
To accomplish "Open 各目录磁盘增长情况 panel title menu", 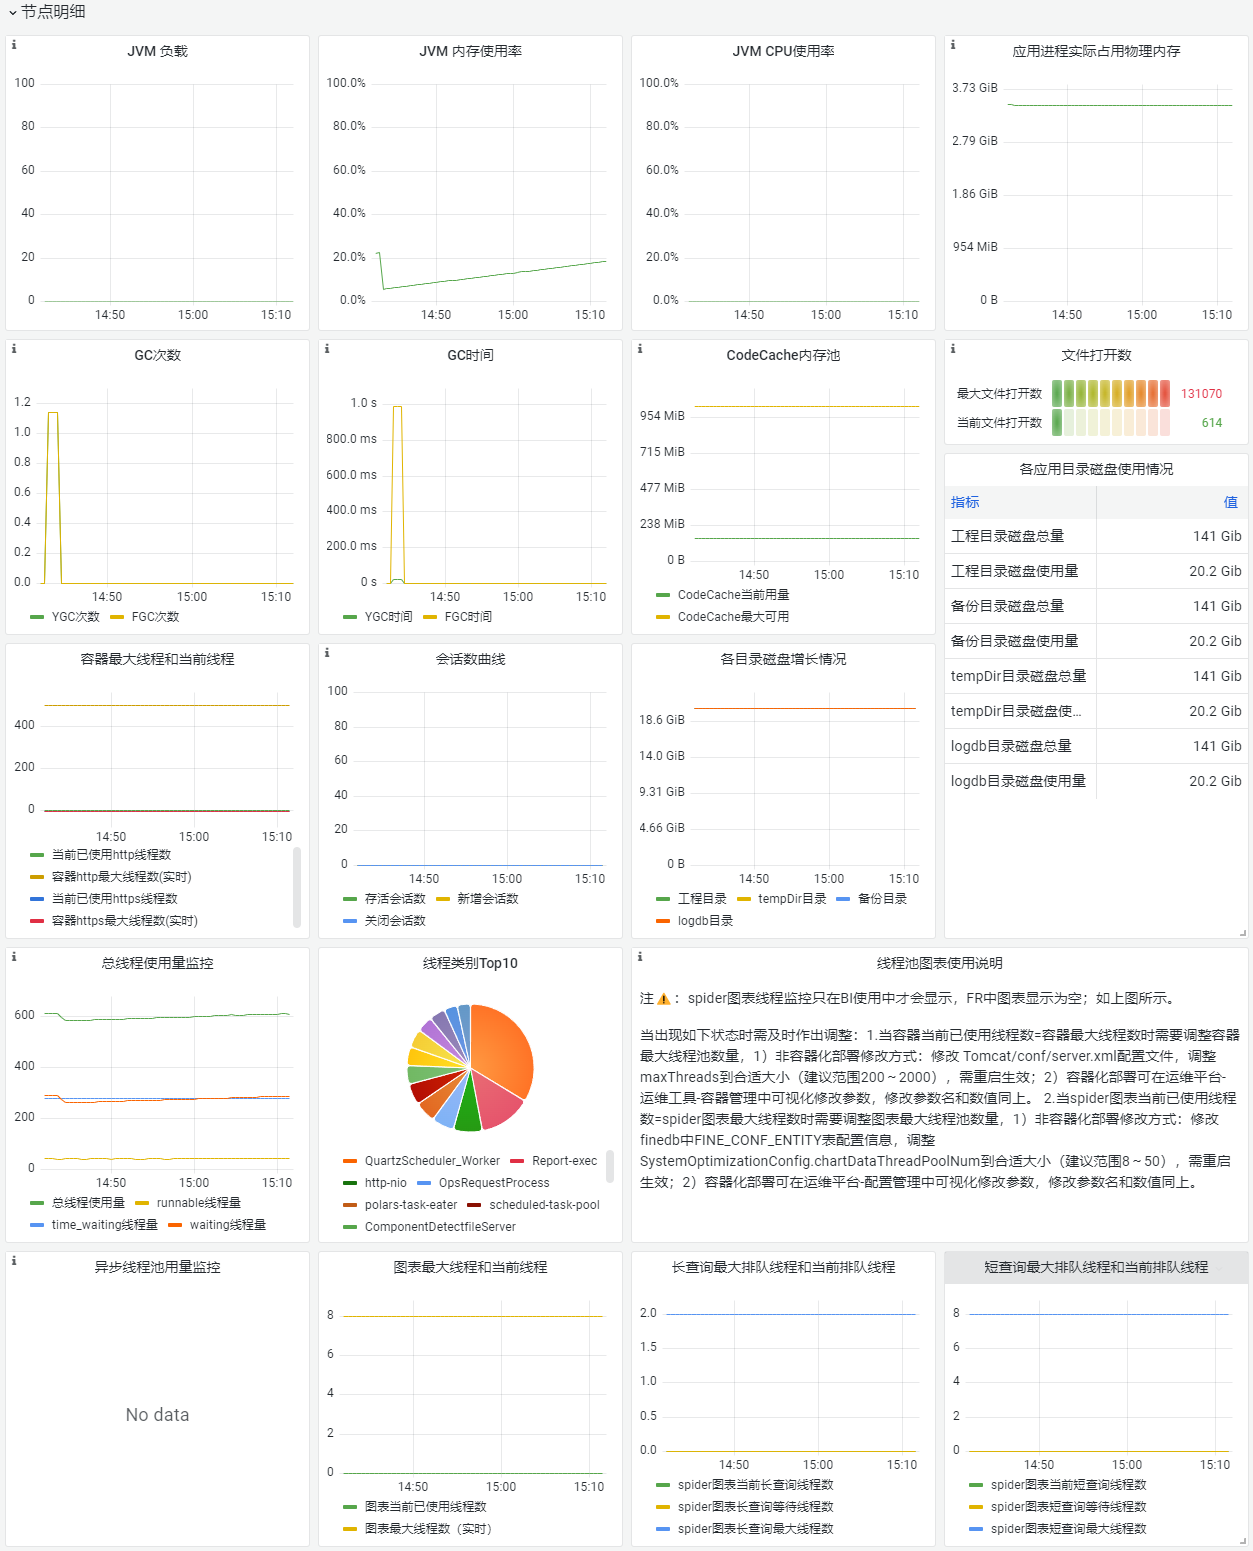I will [x=783, y=659].
